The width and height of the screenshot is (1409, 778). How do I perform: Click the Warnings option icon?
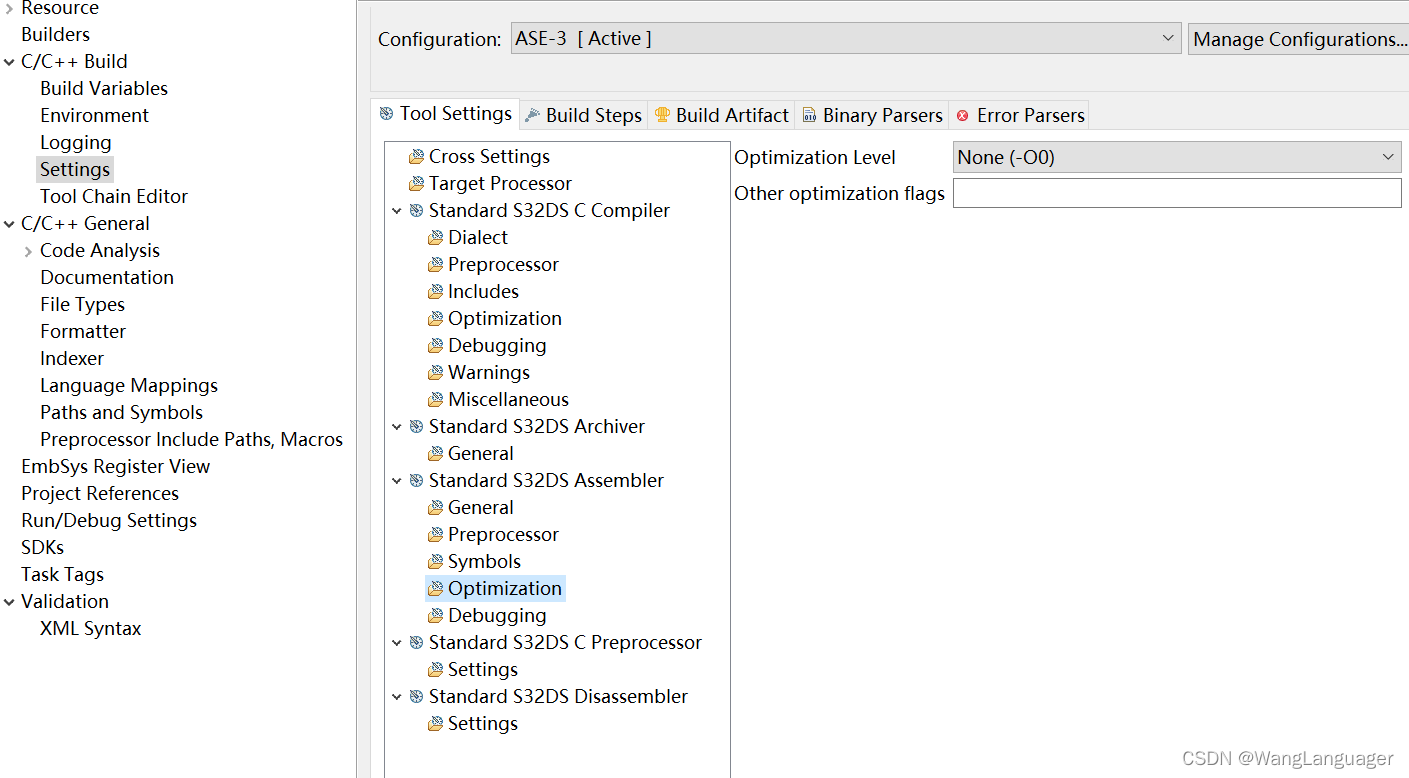click(435, 373)
